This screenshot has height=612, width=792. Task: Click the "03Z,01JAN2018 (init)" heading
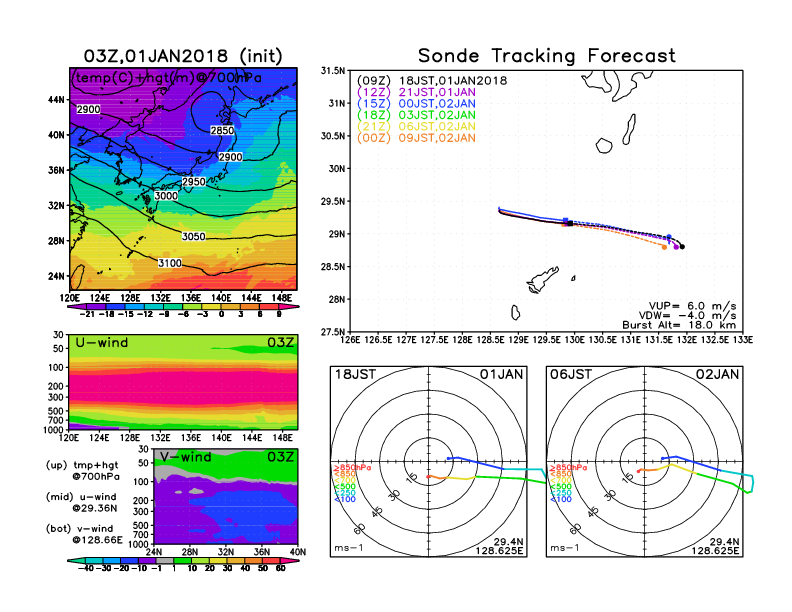(182, 56)
